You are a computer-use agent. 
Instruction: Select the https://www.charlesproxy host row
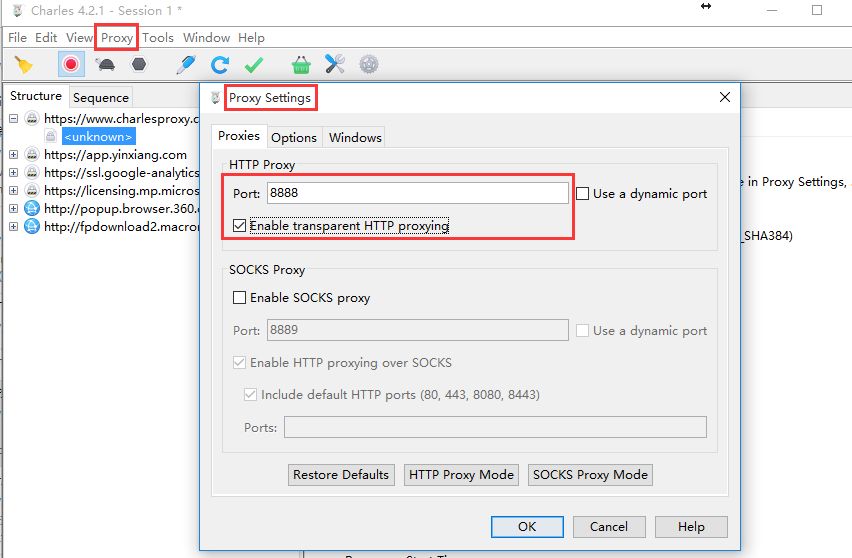pos(122,118)
